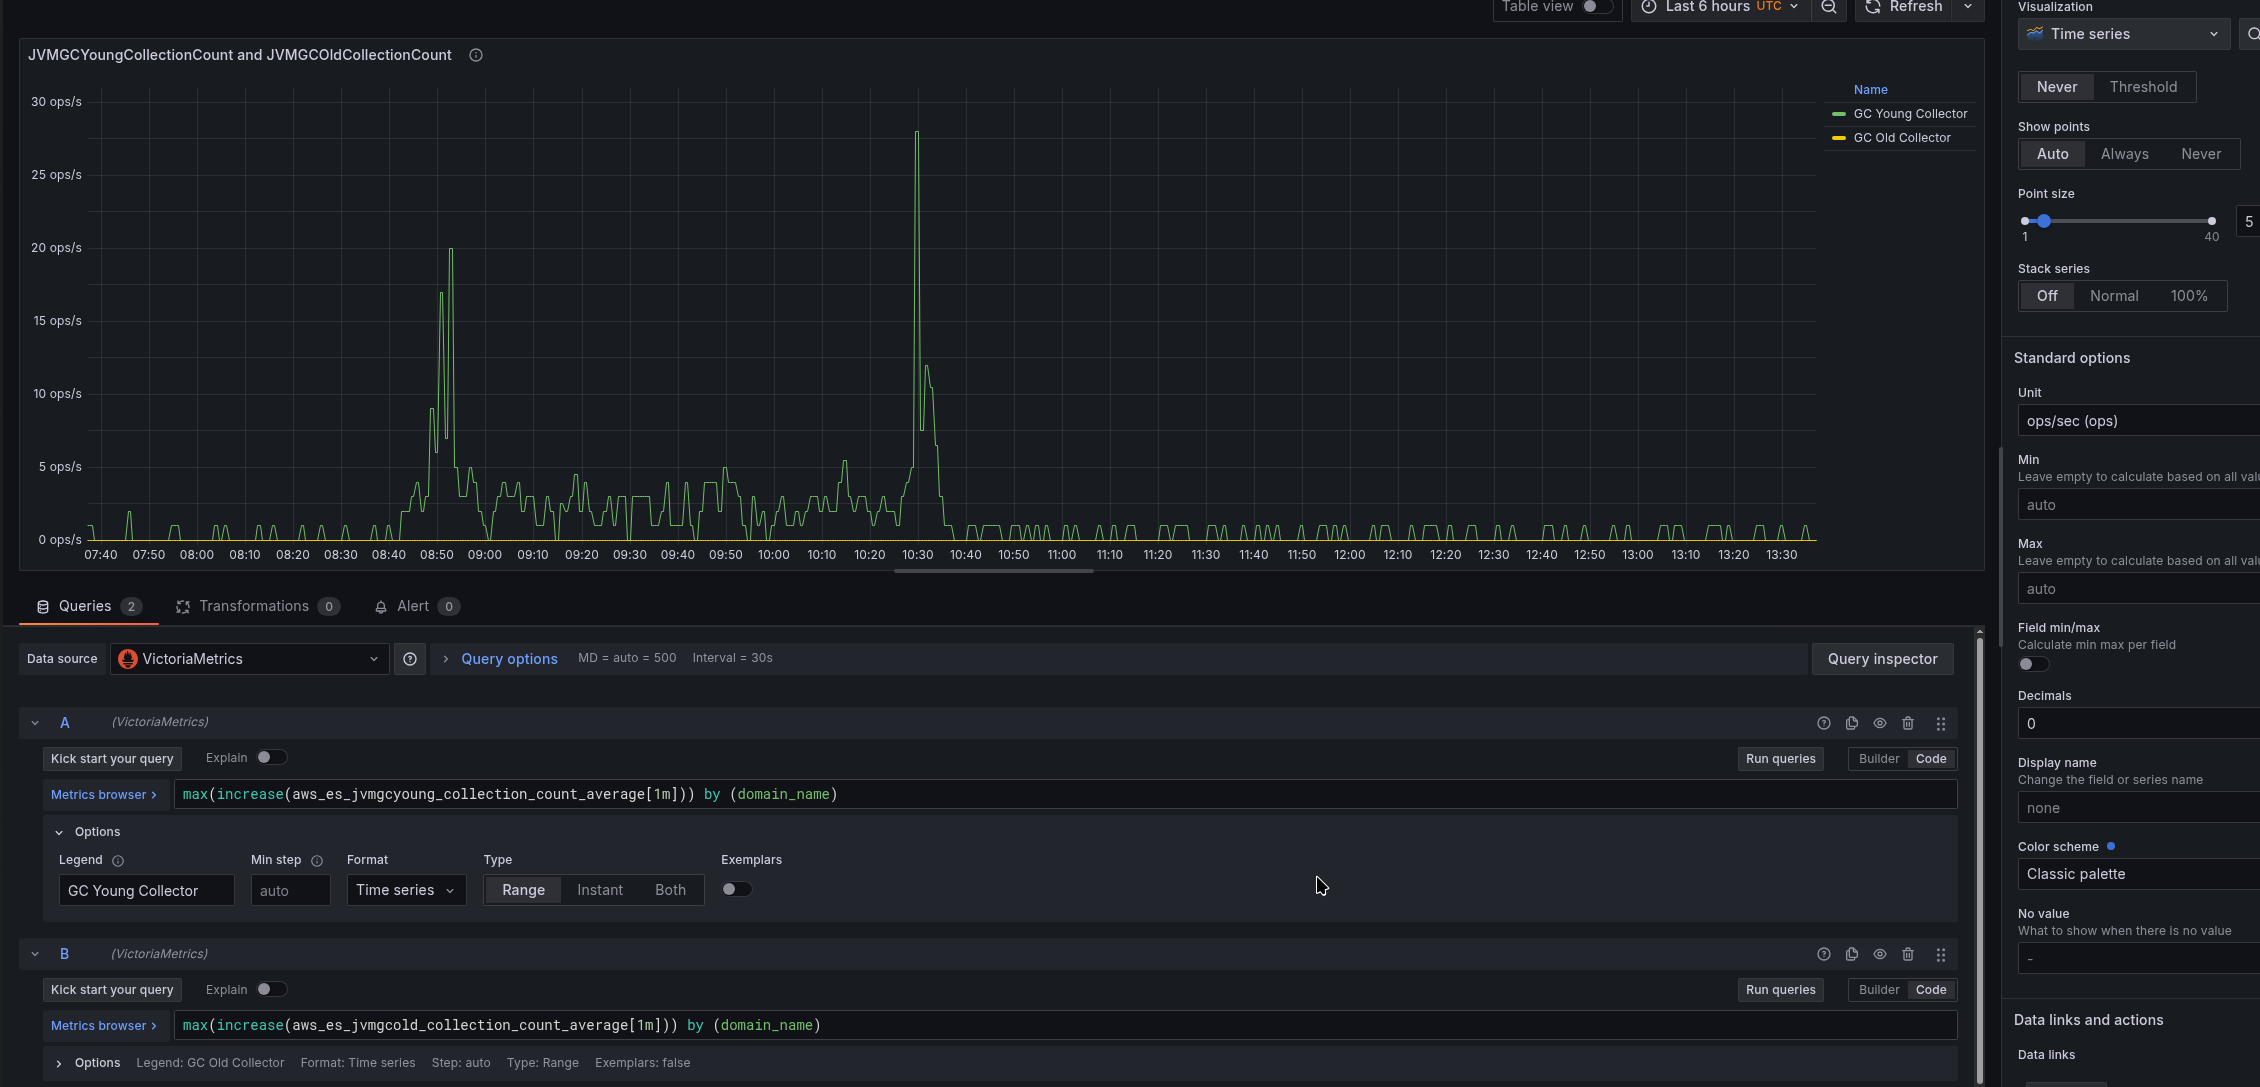Viewport: 2260px width, 1087px height.
Task: Open the data source help icon
Action: [x=410, y=659]
